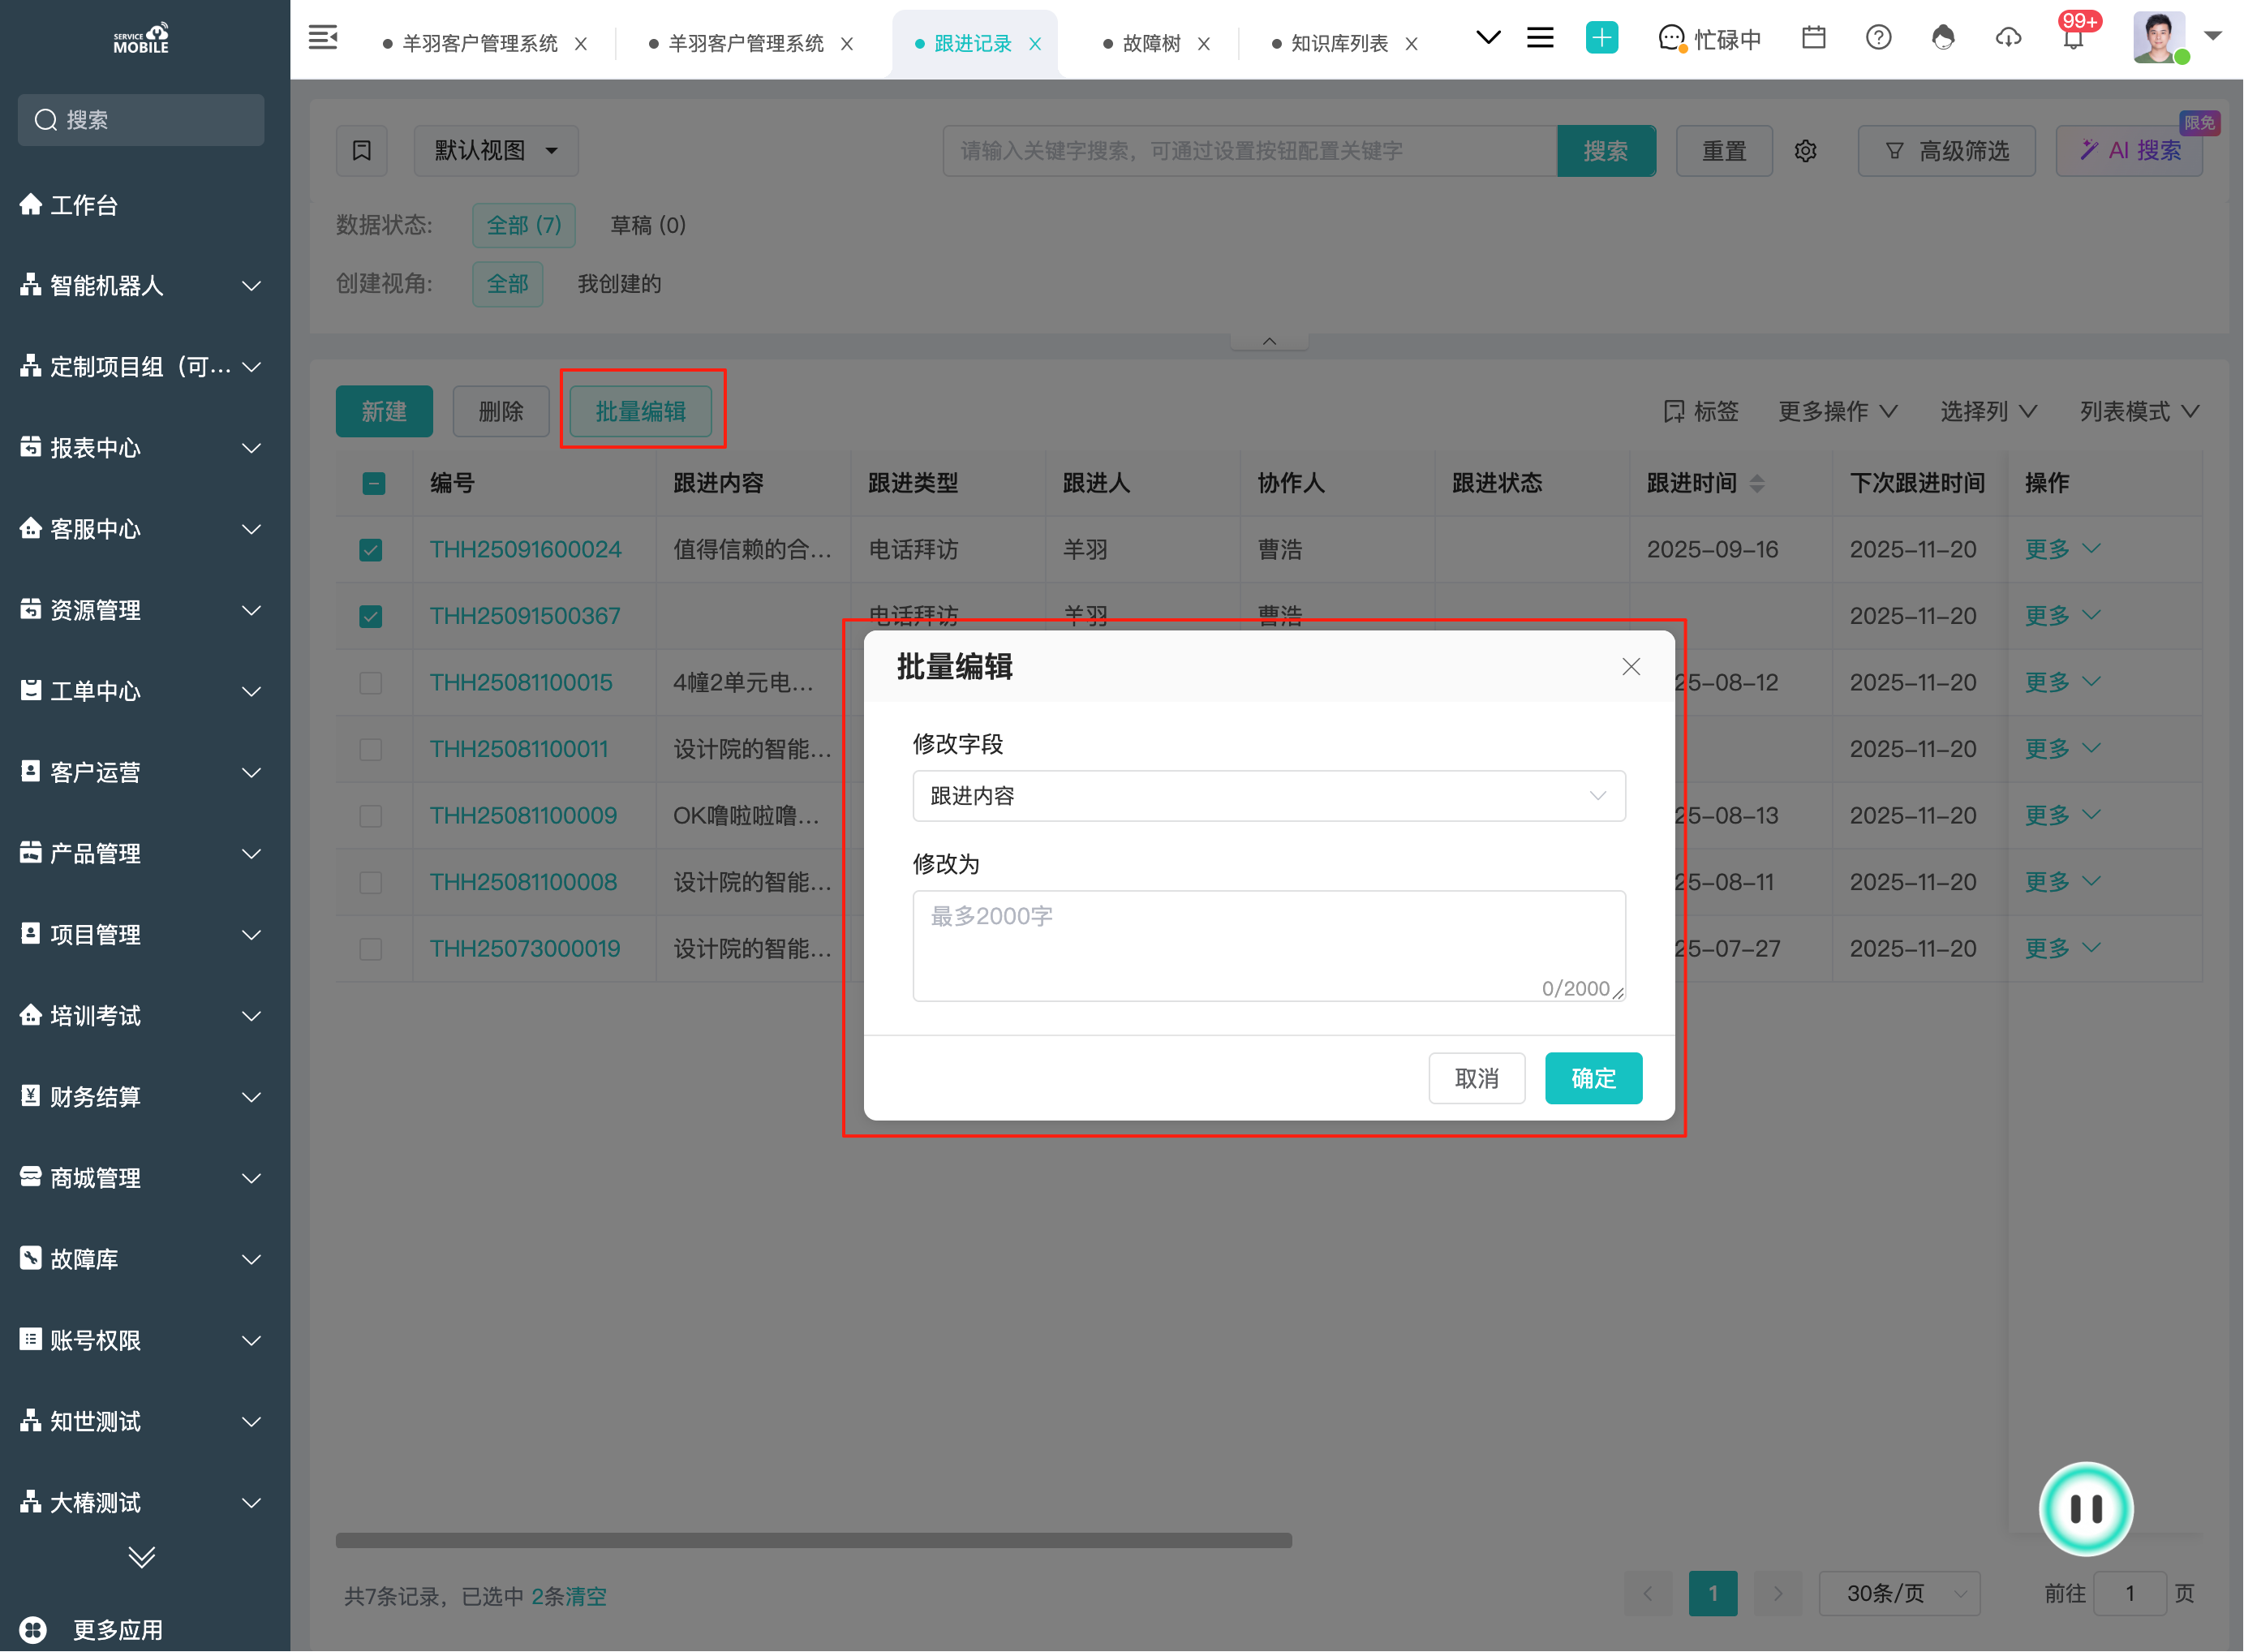The image size is (2244, 1652).
Task: Click the AI 搜索 button
Action: (2128, 151)
